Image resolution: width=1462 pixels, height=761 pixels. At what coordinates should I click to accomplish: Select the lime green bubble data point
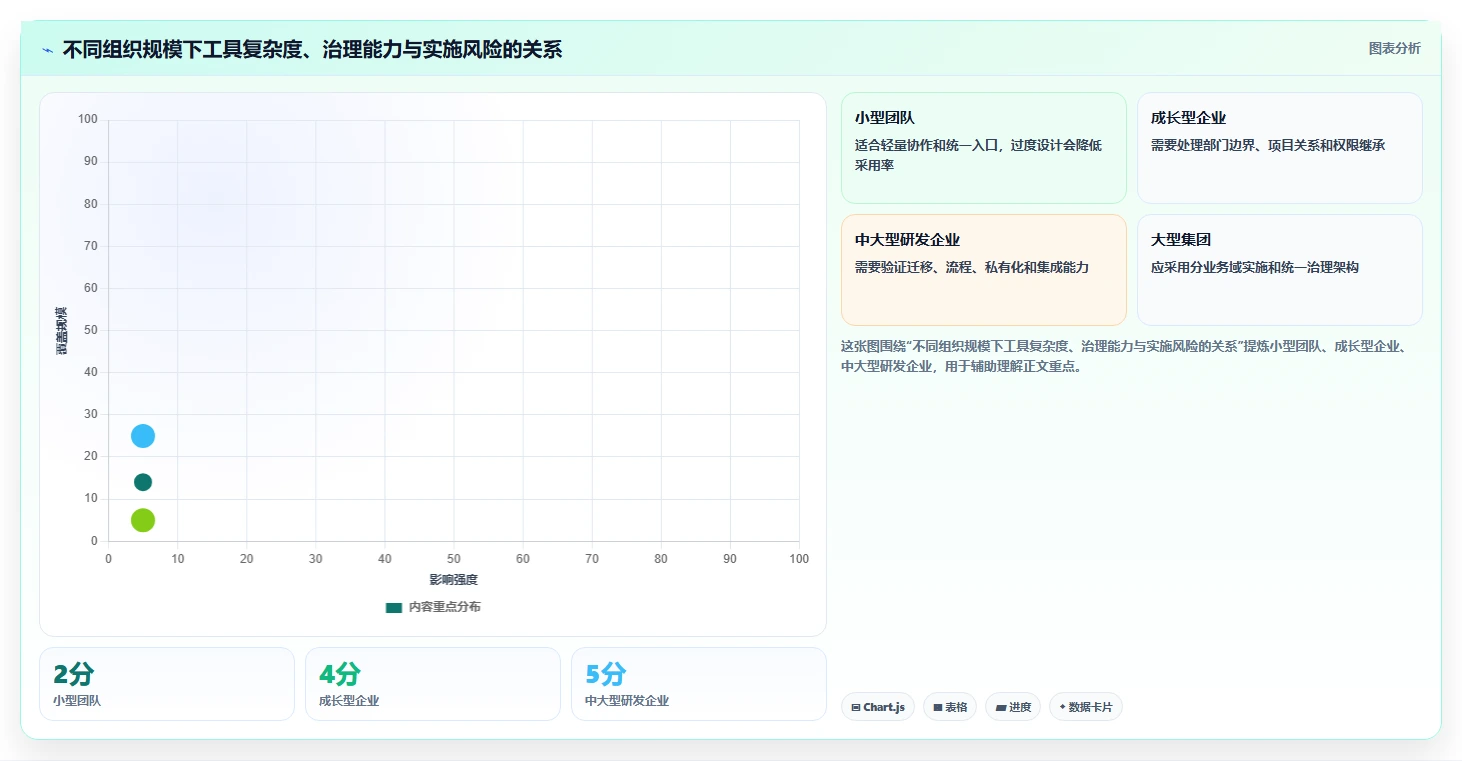click(x=143, y=520)
